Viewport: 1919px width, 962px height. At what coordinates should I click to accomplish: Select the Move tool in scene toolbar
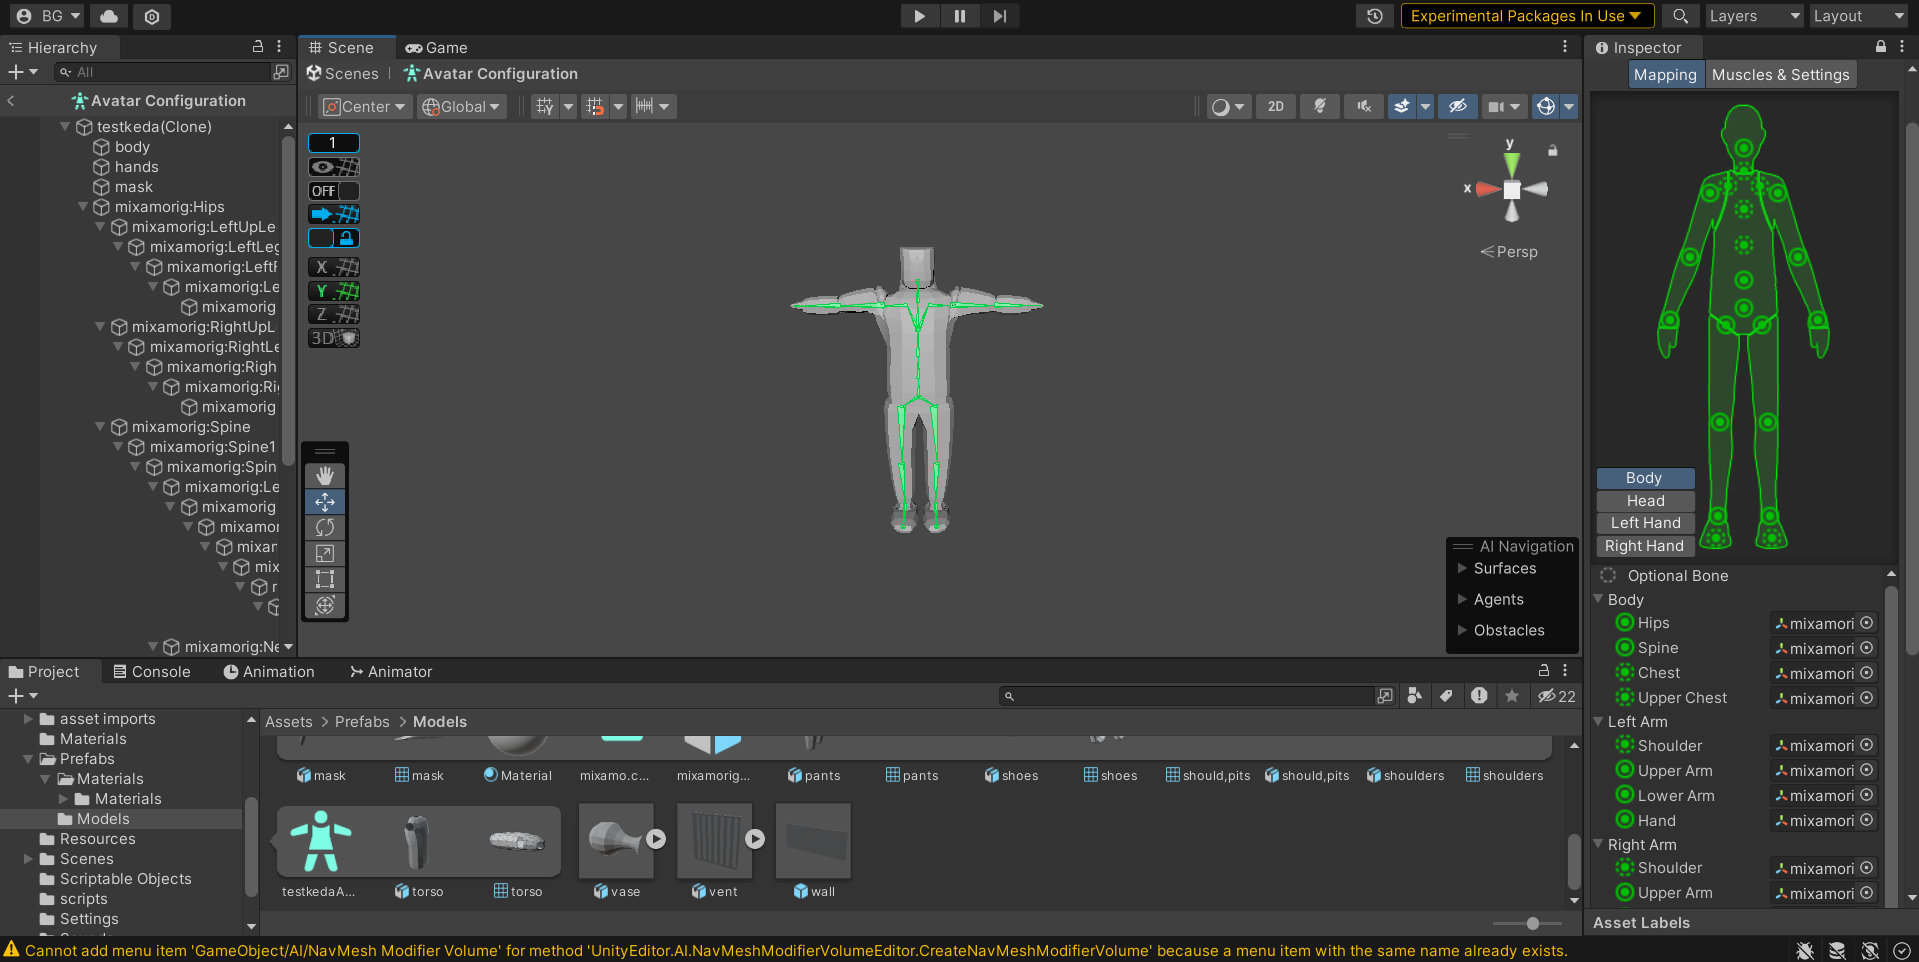click(x=325, y=502)
